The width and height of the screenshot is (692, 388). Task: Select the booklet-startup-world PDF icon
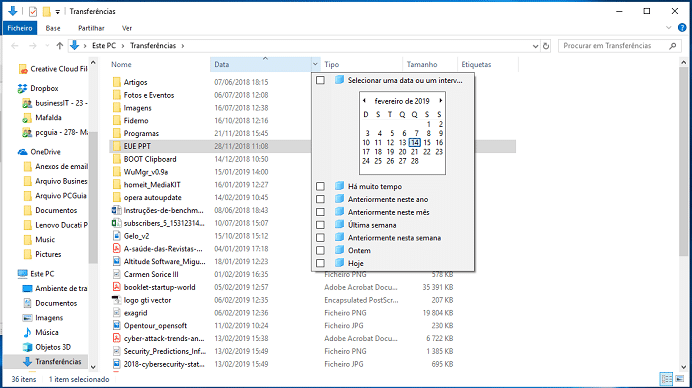pyautogui.click(x=117, y=287)
